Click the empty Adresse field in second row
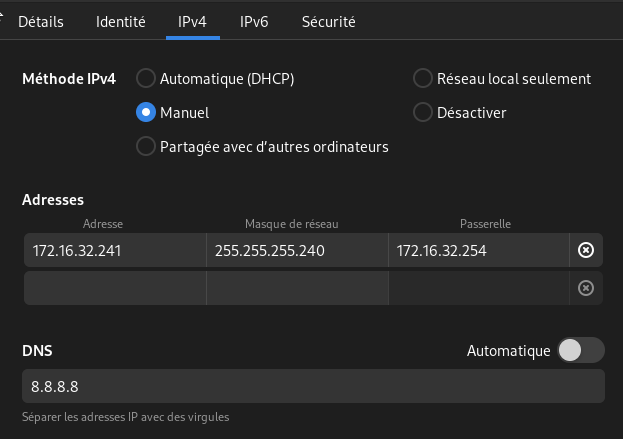This screenshot has width=623, height=439. (x=114, y=288)
